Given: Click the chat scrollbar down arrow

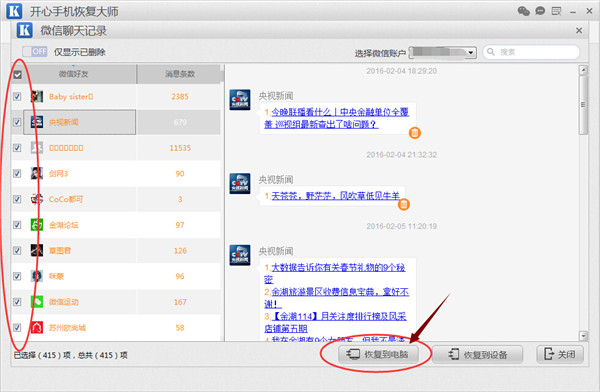Looking at the screenshot, I should 583,336.
